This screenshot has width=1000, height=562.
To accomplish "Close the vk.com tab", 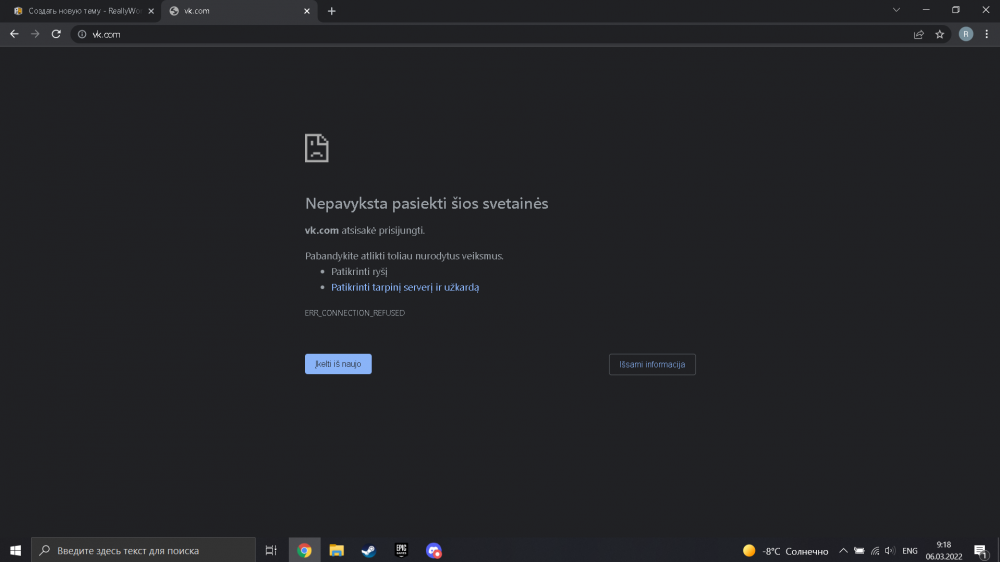I will click(x=307, y=11).
